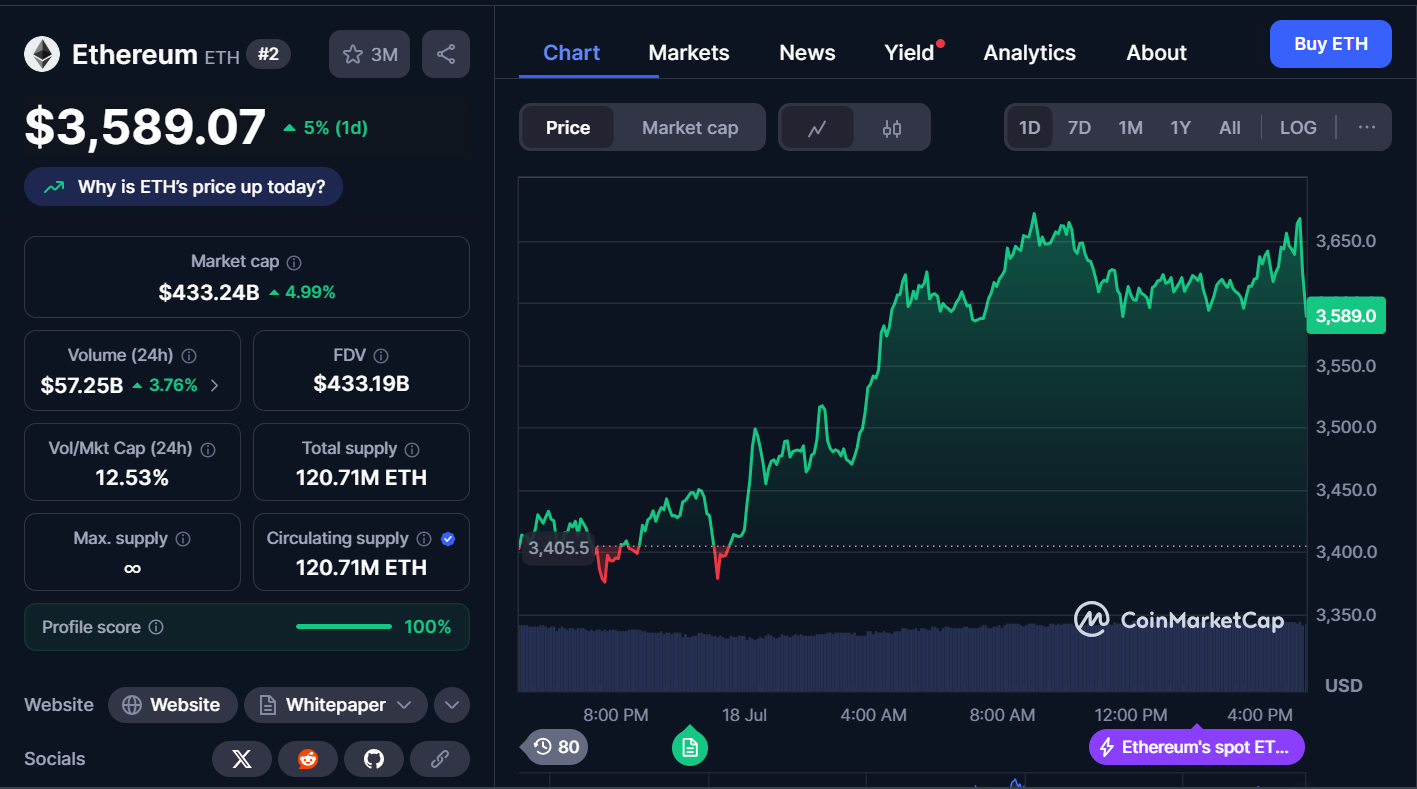Select the candlestick chart style icon
The width and height of the screenshot is (1417, 789).
point(892,128)
